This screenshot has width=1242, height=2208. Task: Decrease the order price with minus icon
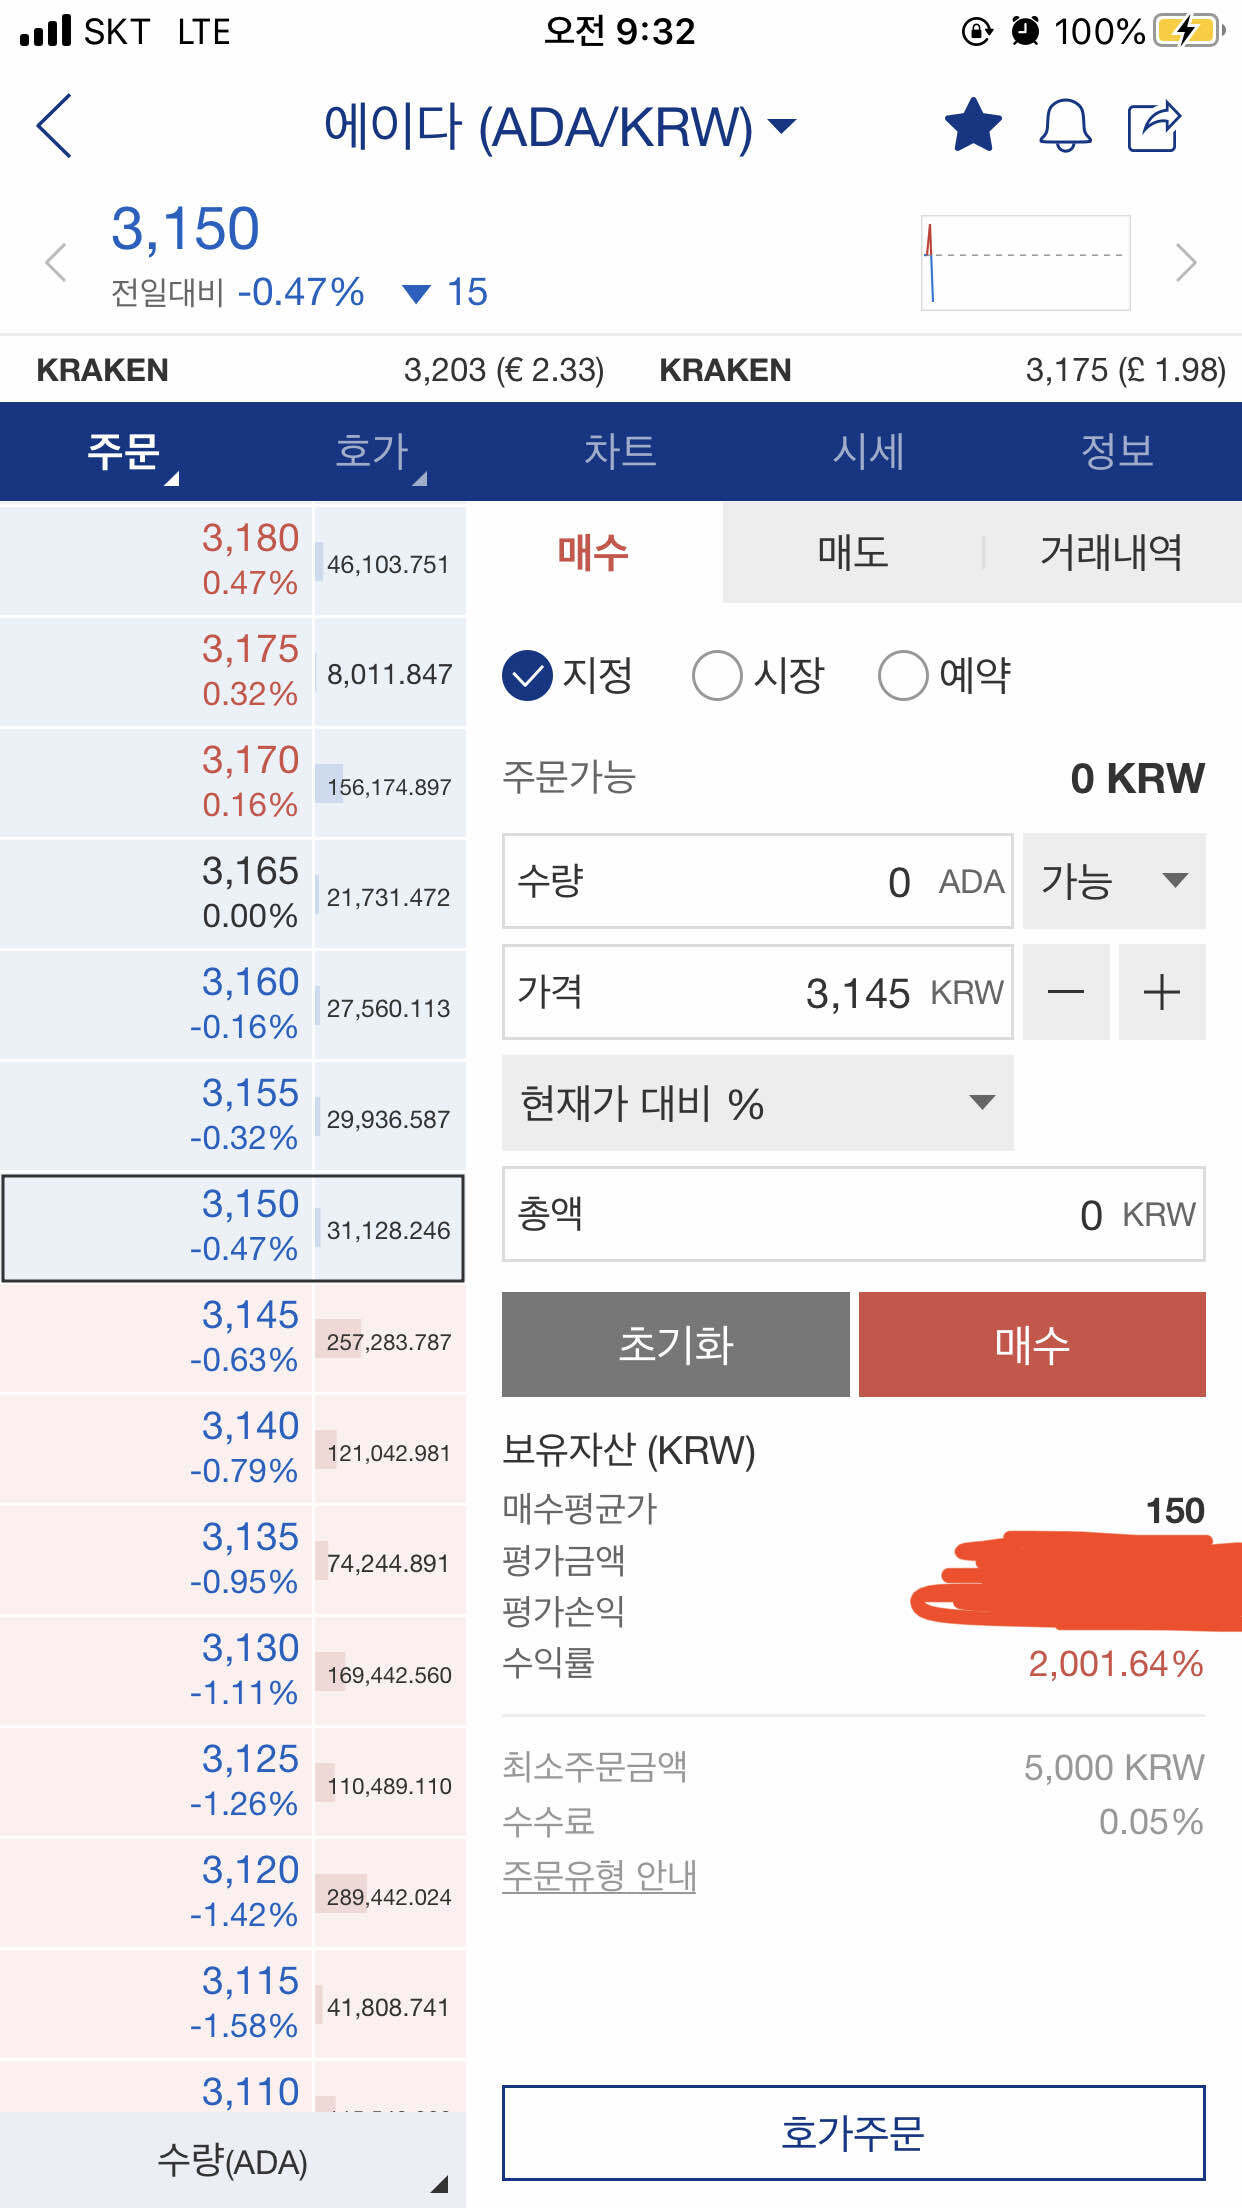point(1066,992)
